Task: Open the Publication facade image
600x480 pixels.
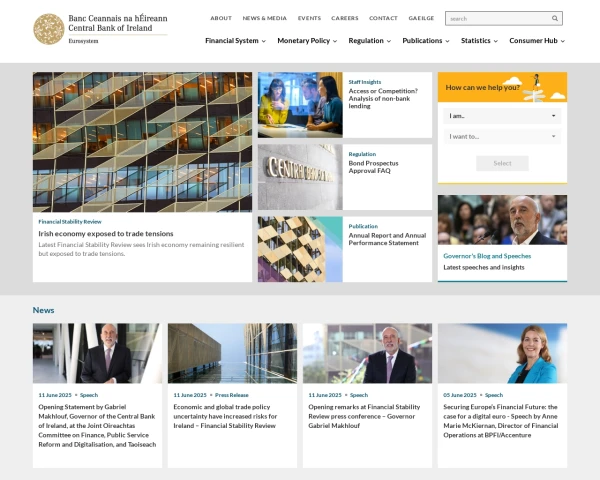Action: pyautogui.click(x=300, y=249)
